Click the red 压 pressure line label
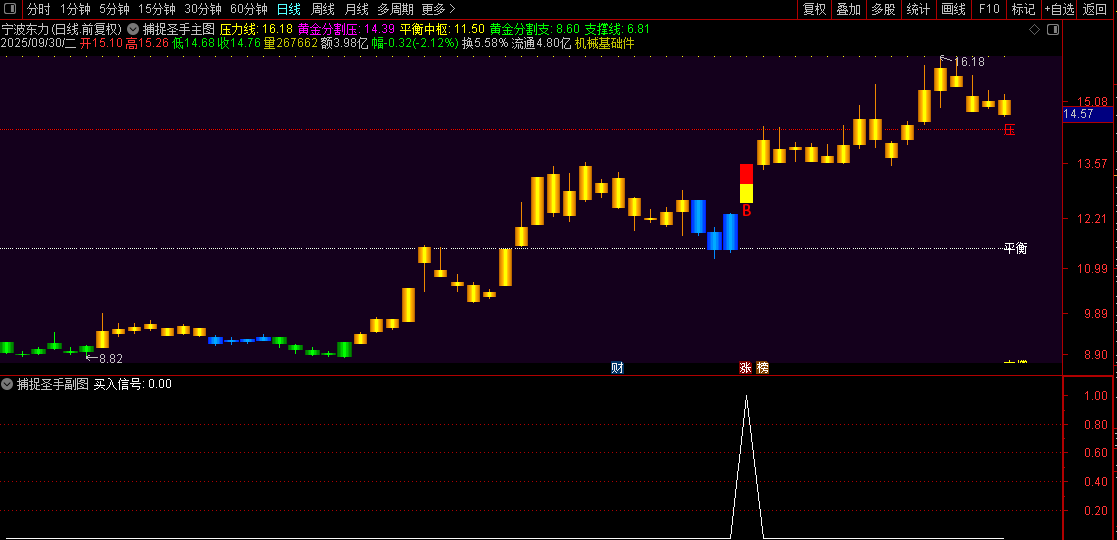The height and width of the screenshot is (540, 1117). pyautogui.click(x=1009, y=130)
